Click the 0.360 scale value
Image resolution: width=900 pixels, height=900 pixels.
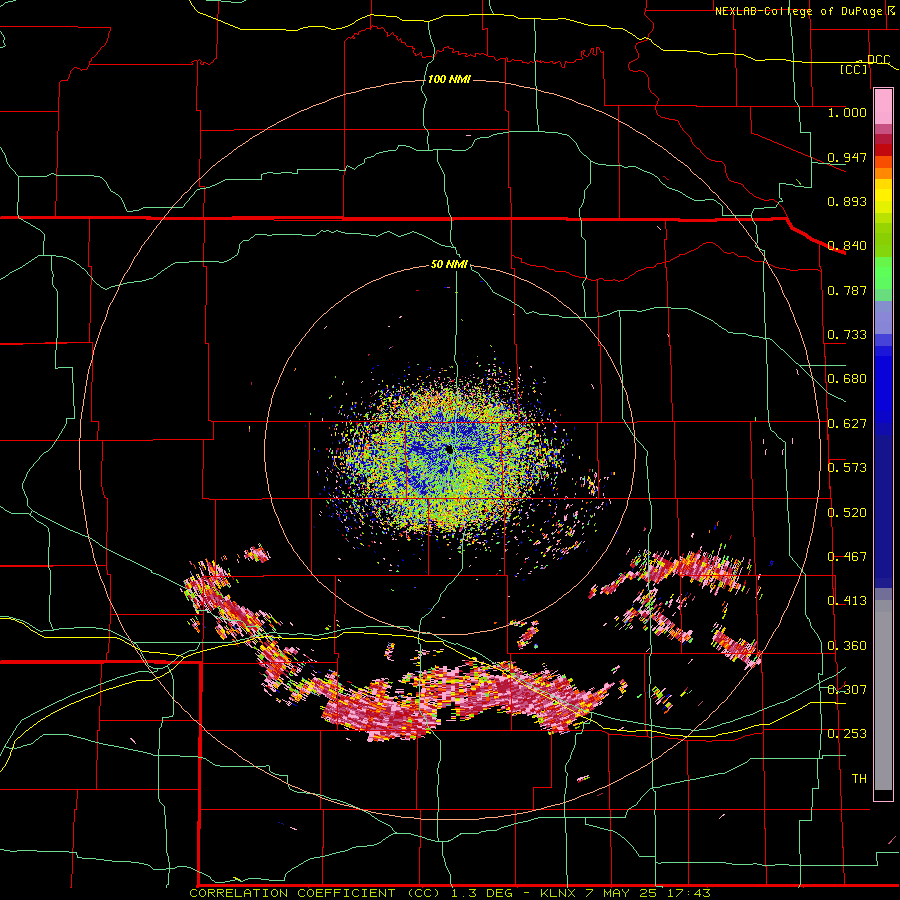tap(847, 646)
